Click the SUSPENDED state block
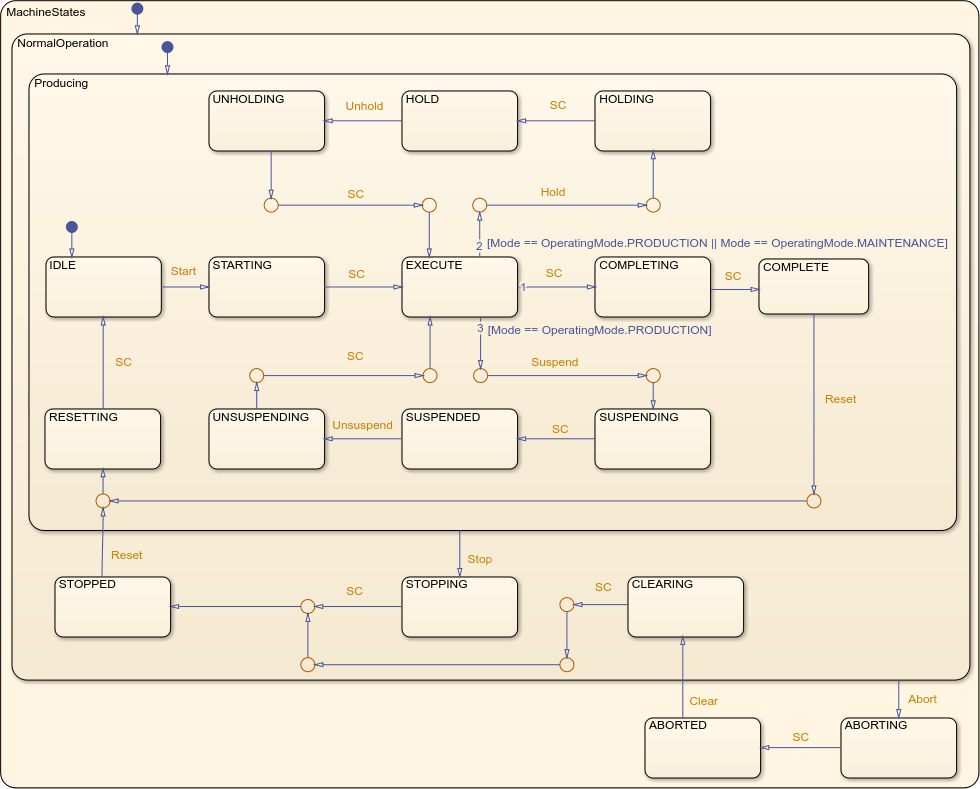This screenshot has height=789, width=980. (460, 440)
